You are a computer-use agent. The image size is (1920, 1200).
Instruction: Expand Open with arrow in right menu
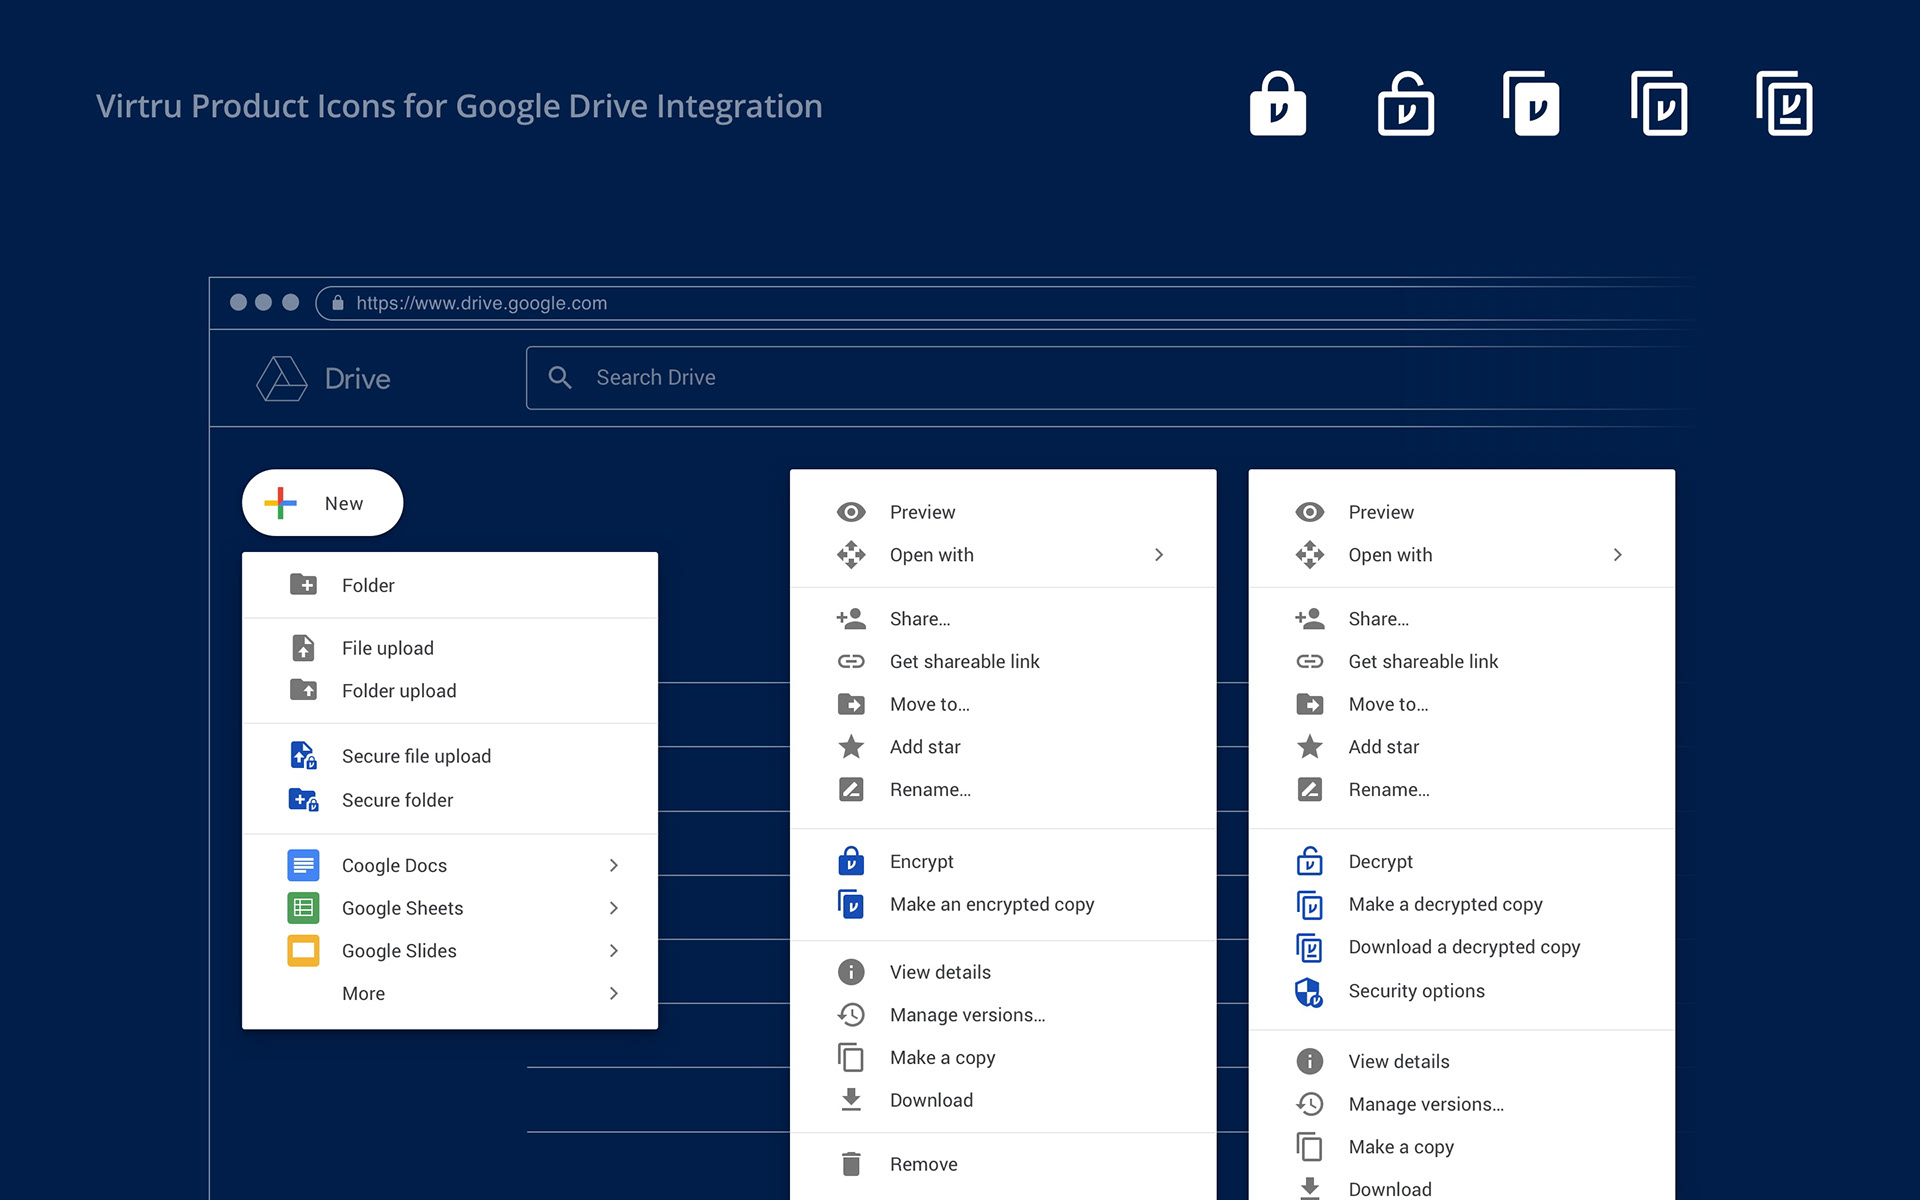click(1617, 554)
